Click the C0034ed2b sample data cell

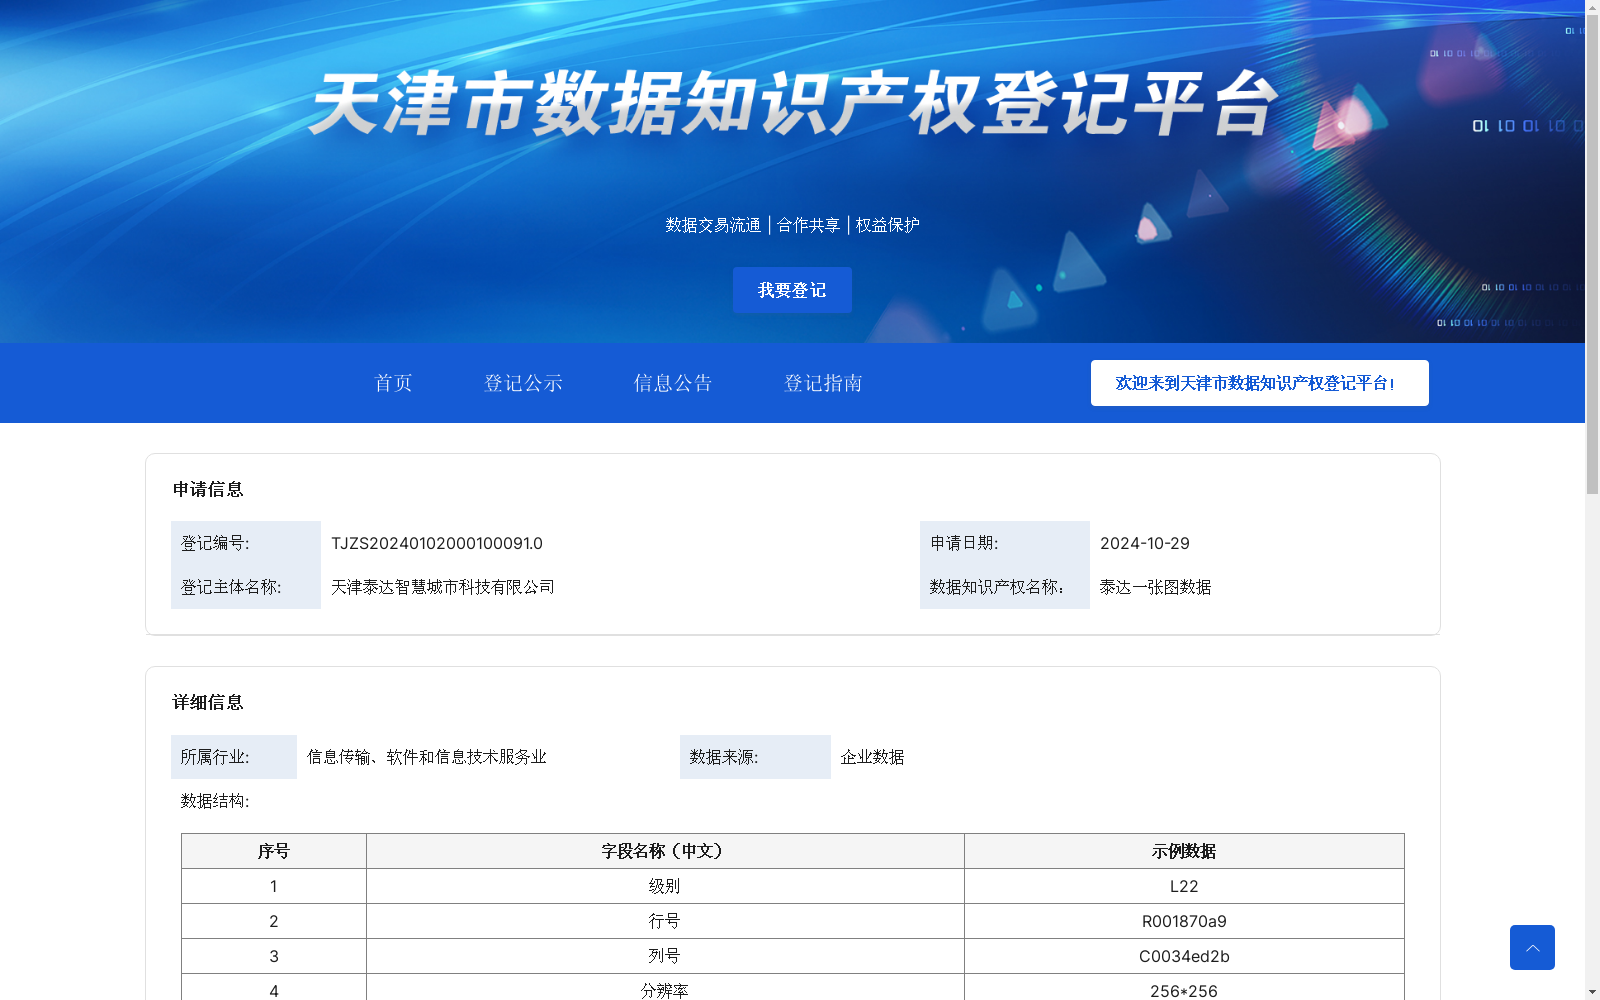point(1184,956)
